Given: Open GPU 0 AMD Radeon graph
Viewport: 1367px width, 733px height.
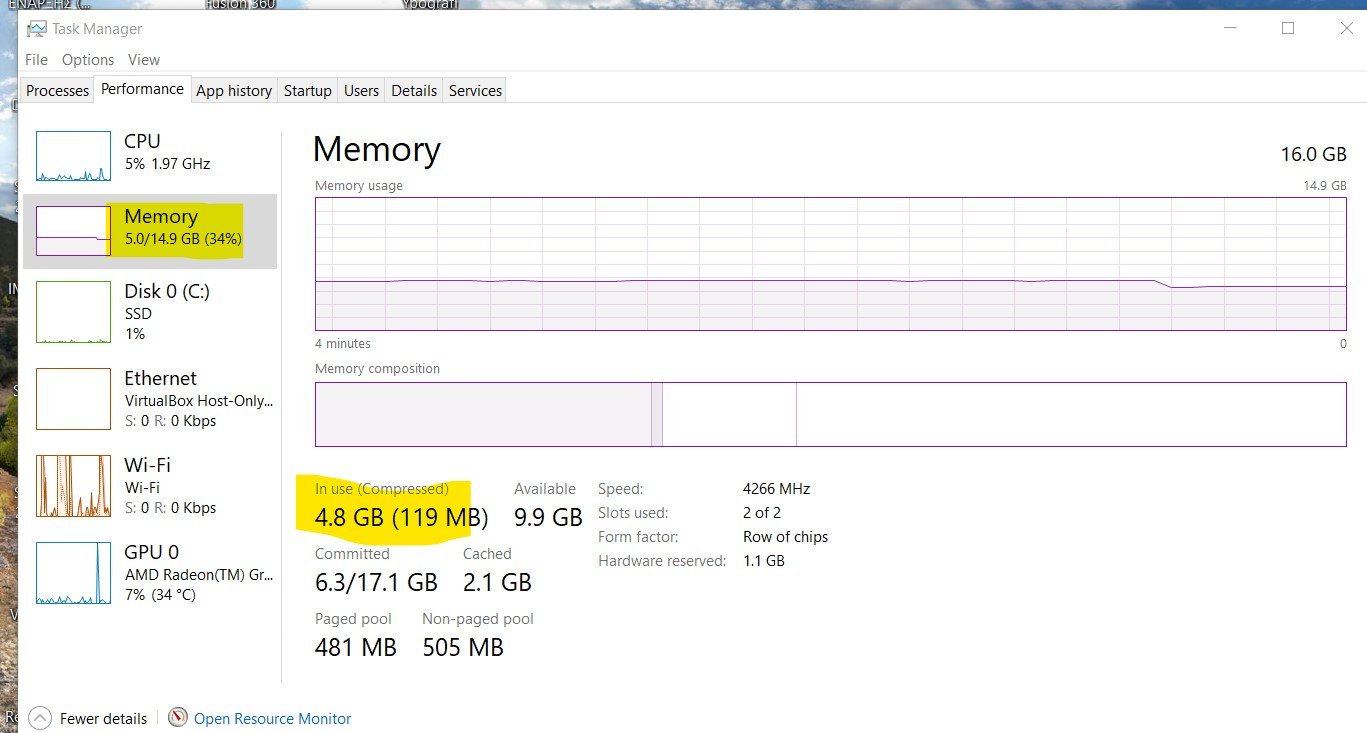Looking at the screenshot, I should click(x=73, y=573).
